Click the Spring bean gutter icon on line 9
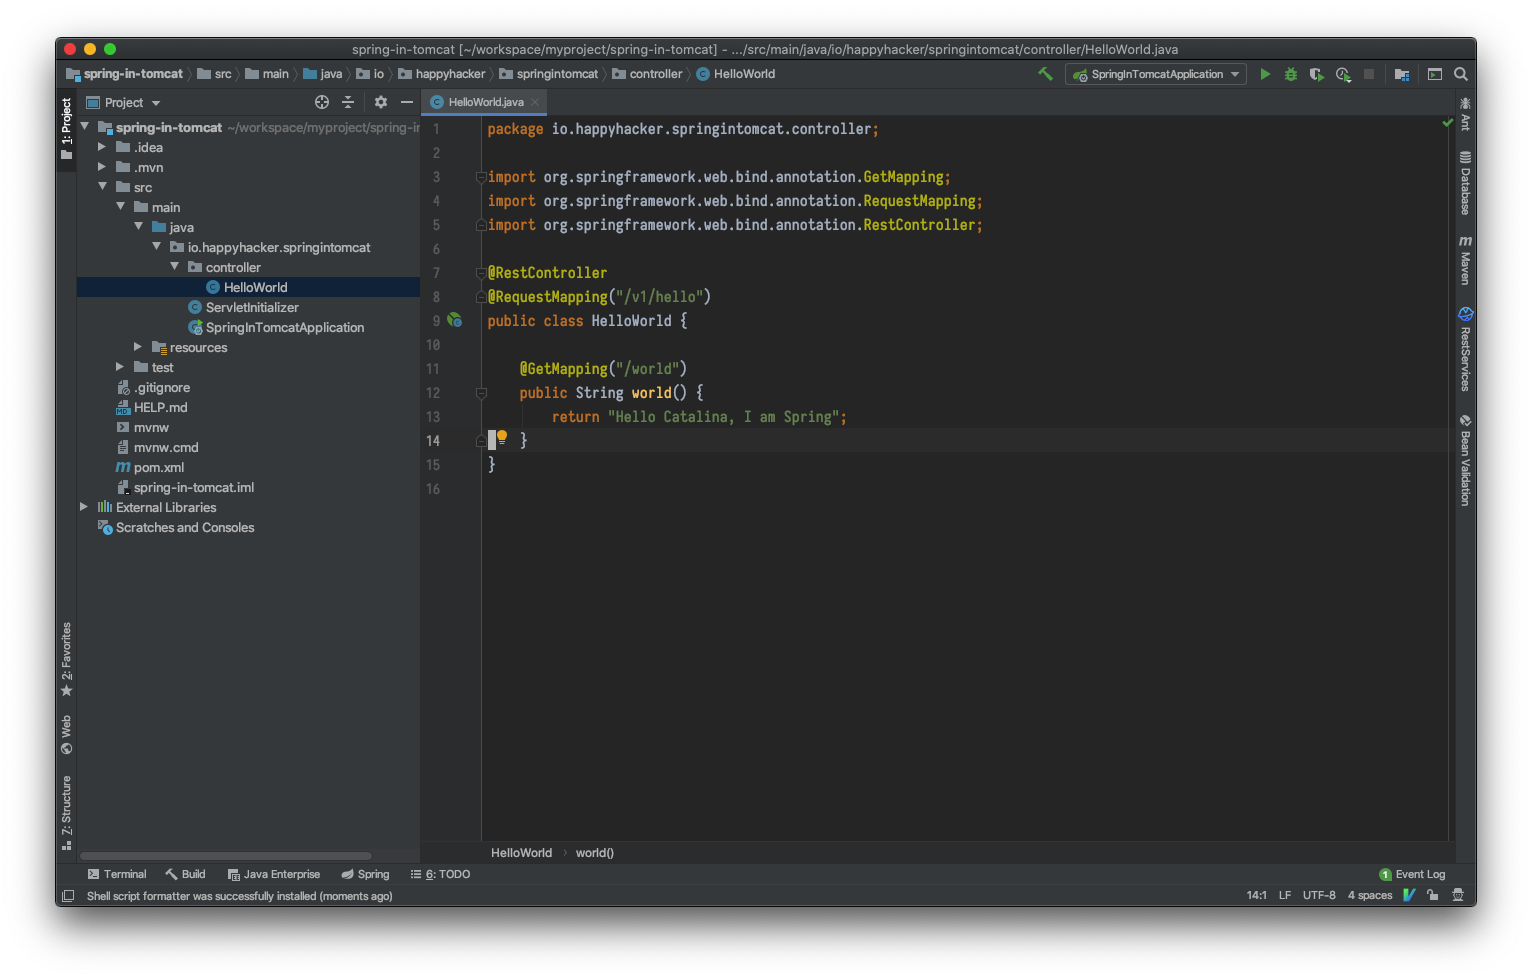Viewport: 1532px width, 980px height. [455, 320]
